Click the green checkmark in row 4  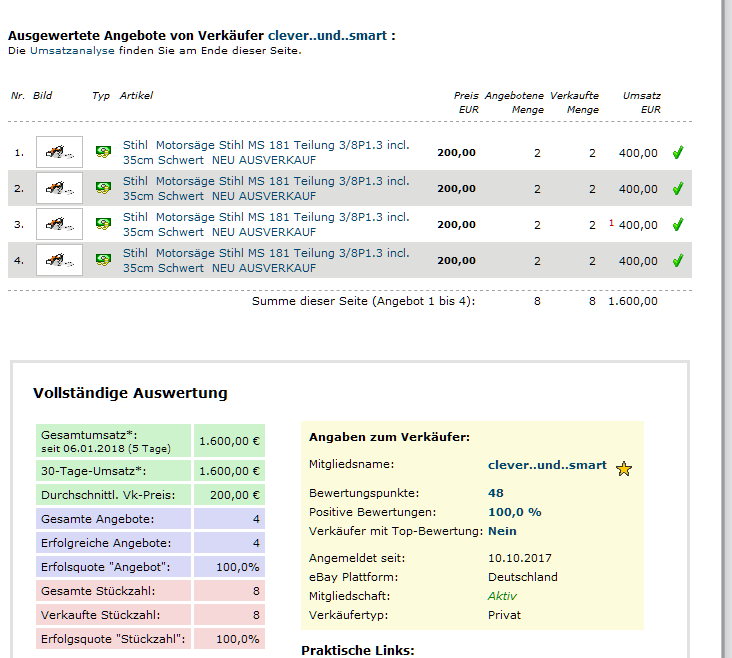click(677, 261)
